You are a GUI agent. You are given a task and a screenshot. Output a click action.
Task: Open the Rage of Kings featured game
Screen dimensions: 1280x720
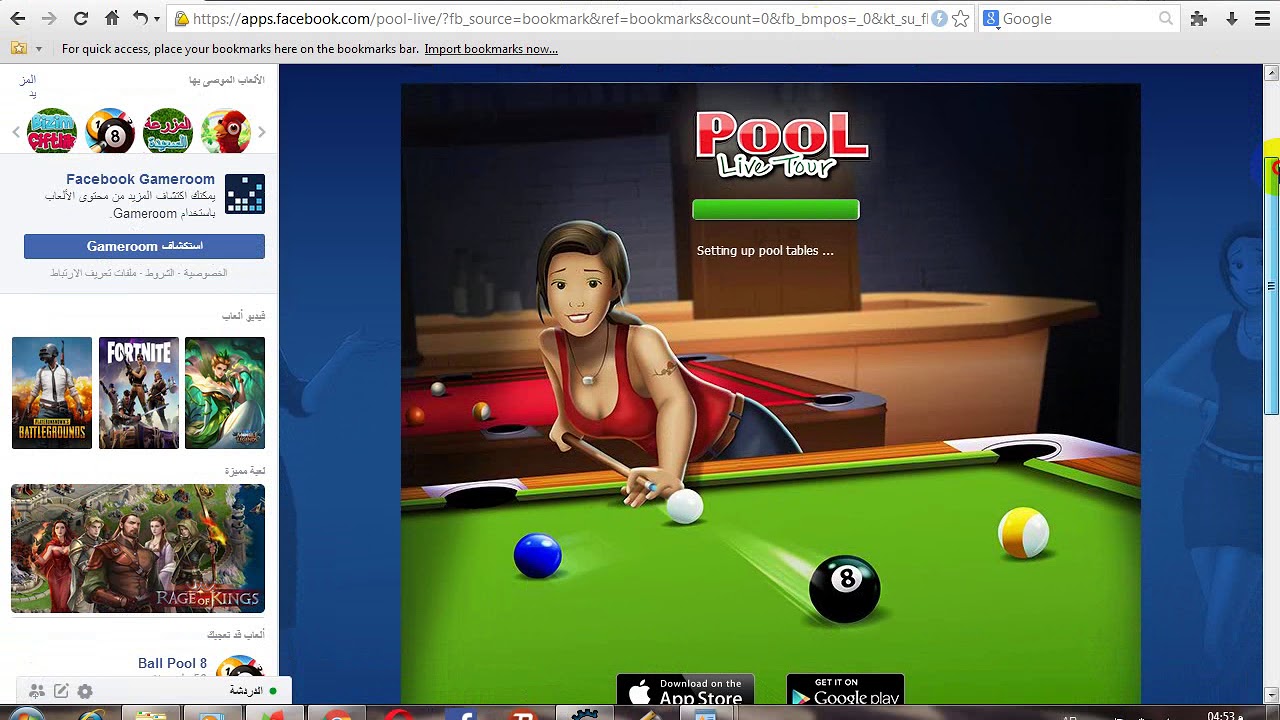(x=138, y=548)
